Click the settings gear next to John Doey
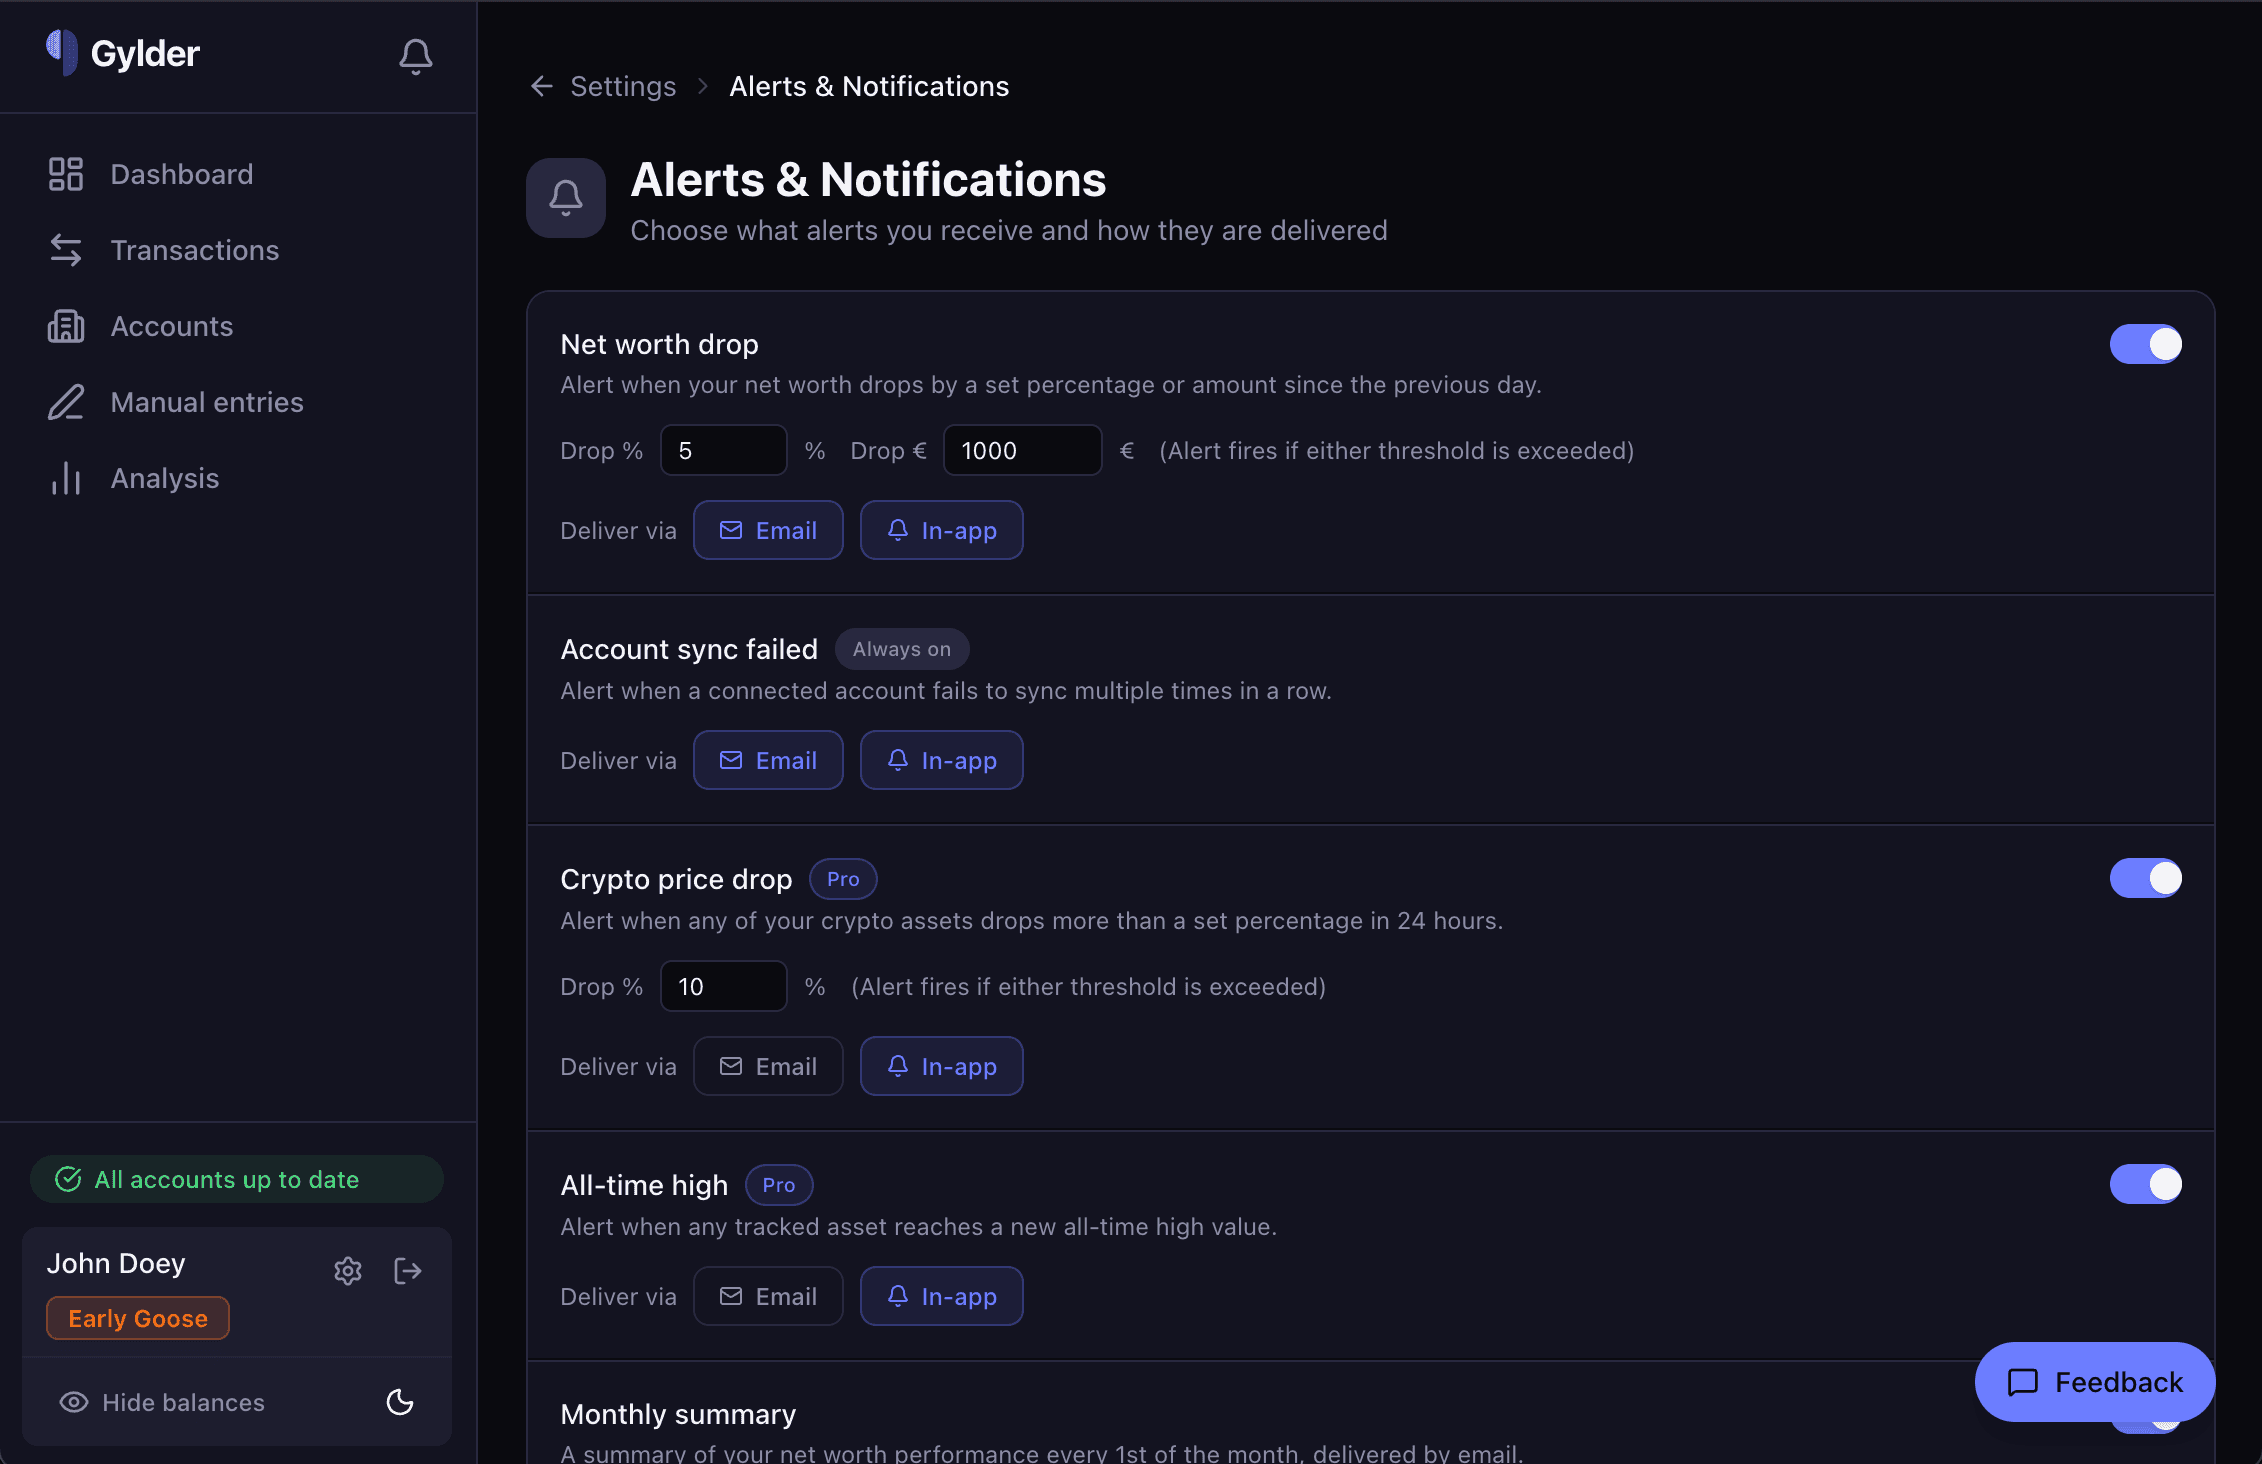Screen dimensions: 2262x1464 point(348,1271)
